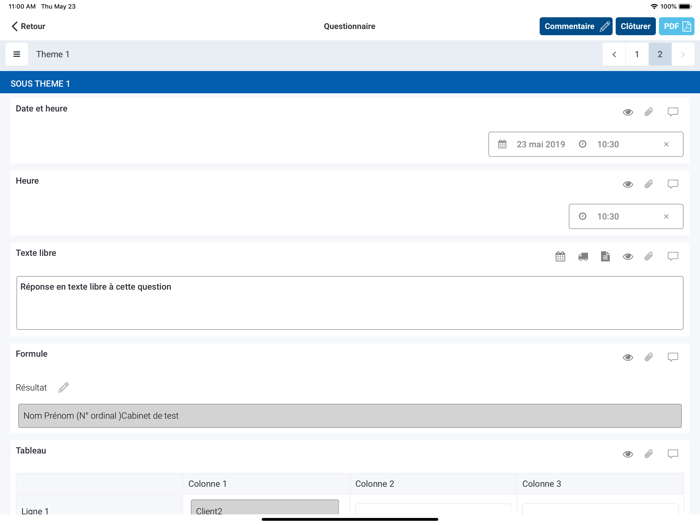The height and width of the screenshot is (525, 700).
Task: Toggle the eye icon for Heure
Action: pos(628,184)
